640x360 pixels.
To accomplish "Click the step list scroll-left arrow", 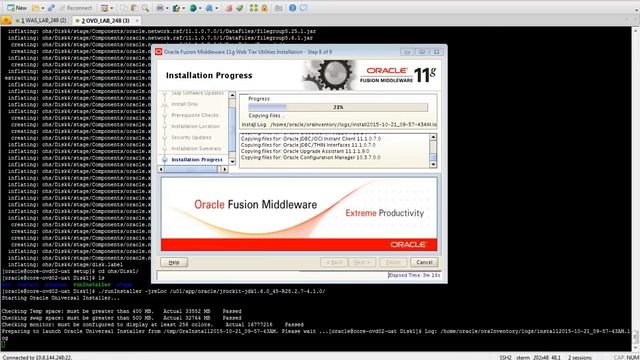I will (x=161, y=169).
